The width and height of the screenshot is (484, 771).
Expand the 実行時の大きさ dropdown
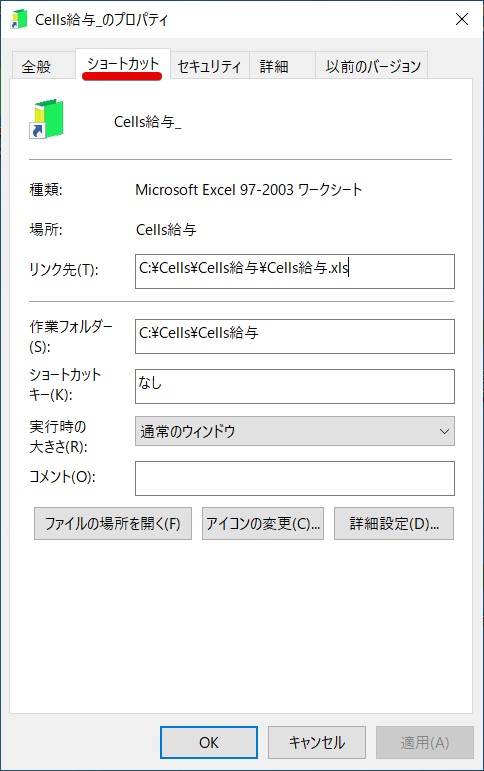point(295,431)
